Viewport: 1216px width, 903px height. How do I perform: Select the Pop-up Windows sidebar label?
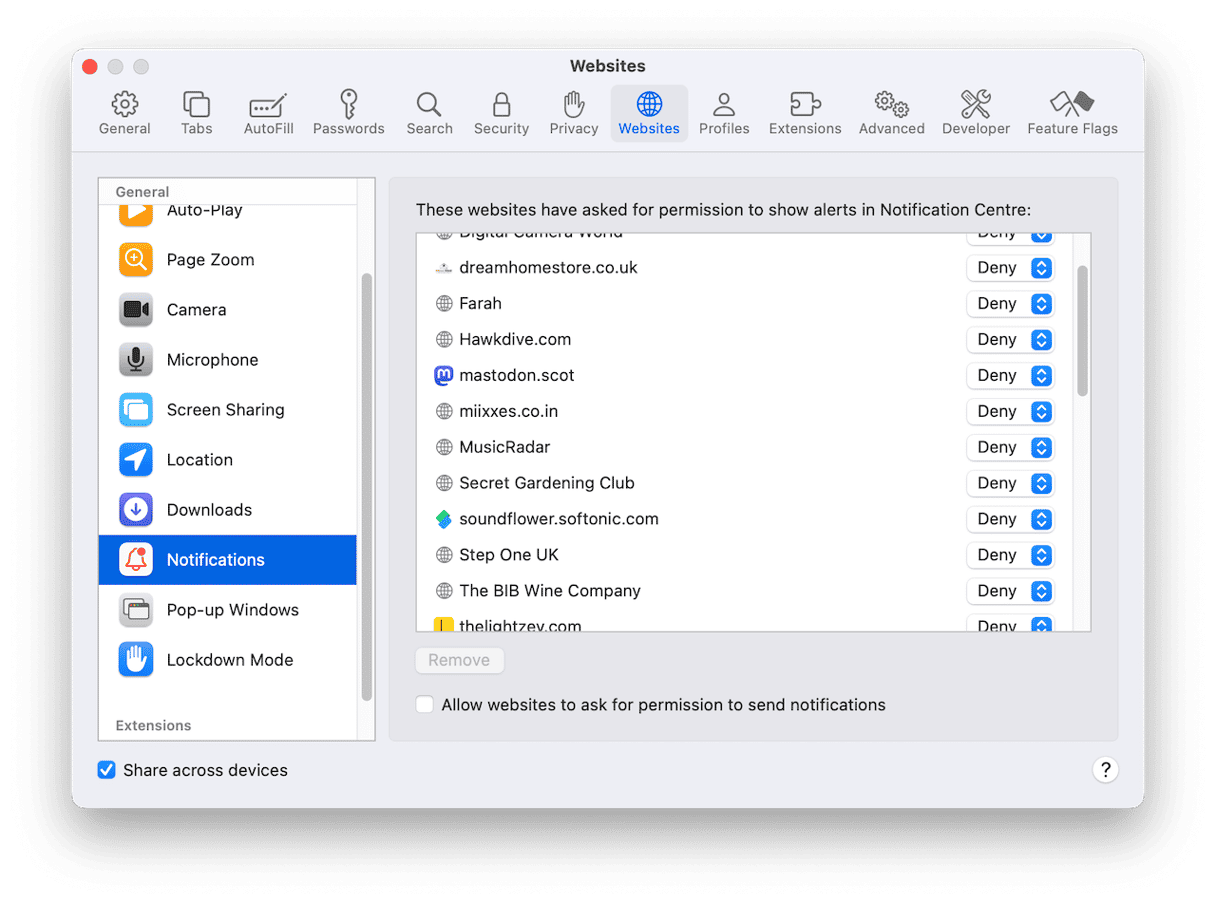(x=233, y=610)
